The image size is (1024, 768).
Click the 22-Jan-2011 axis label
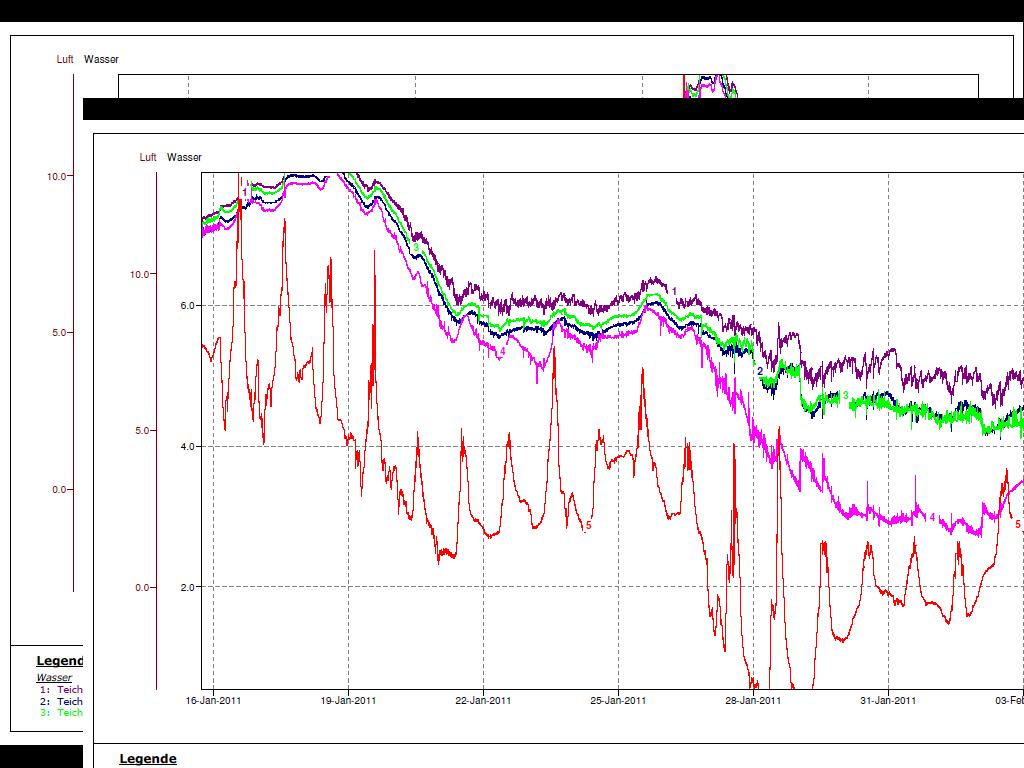[483, 701]
